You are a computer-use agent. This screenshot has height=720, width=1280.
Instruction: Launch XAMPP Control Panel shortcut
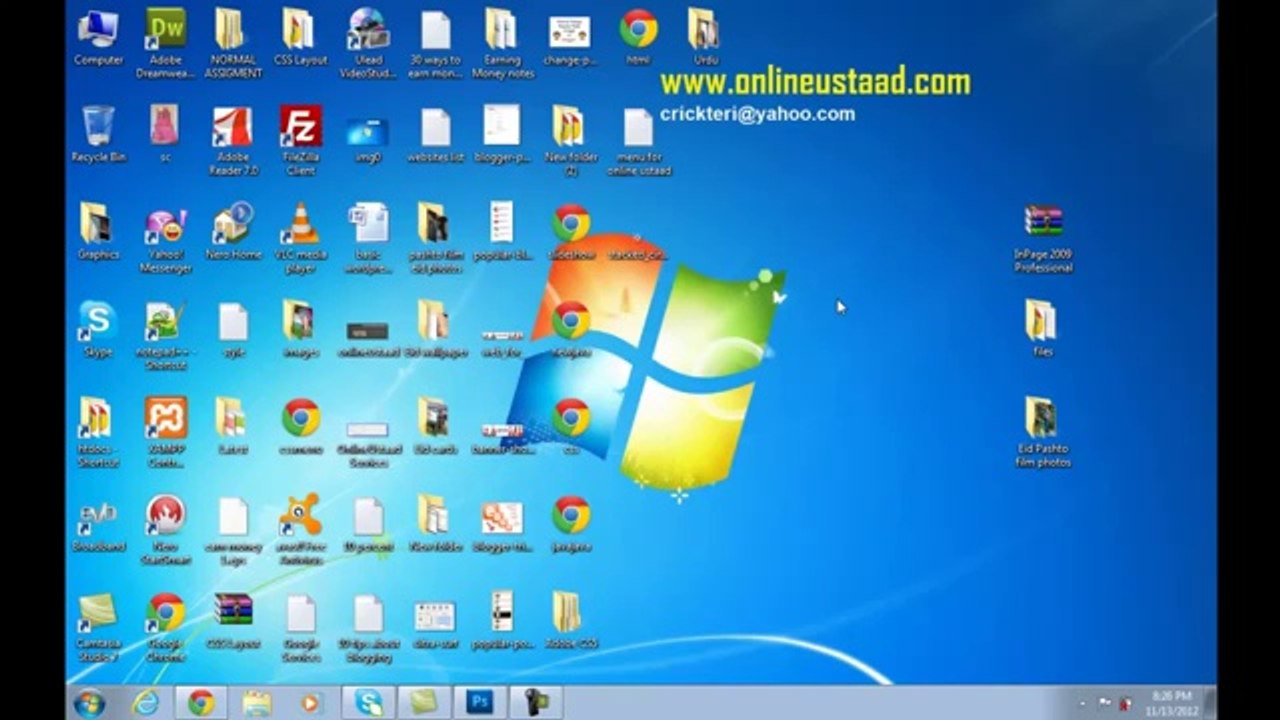click(165, 432)
